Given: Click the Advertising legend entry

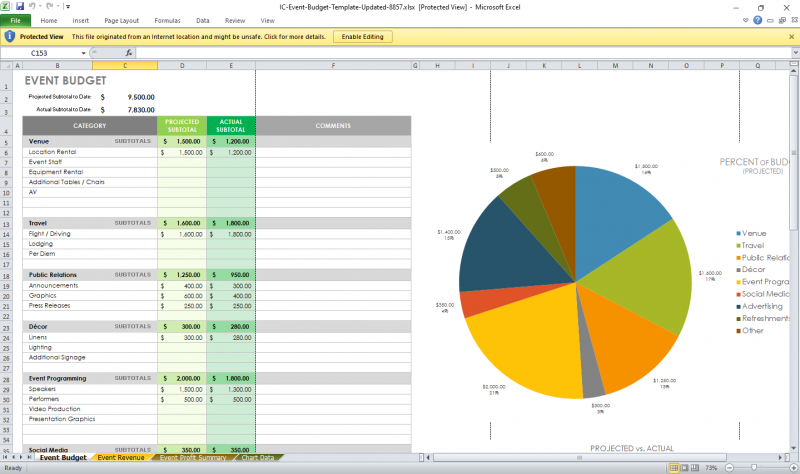Looking at the screenshot, I should (x=759, y=306).
